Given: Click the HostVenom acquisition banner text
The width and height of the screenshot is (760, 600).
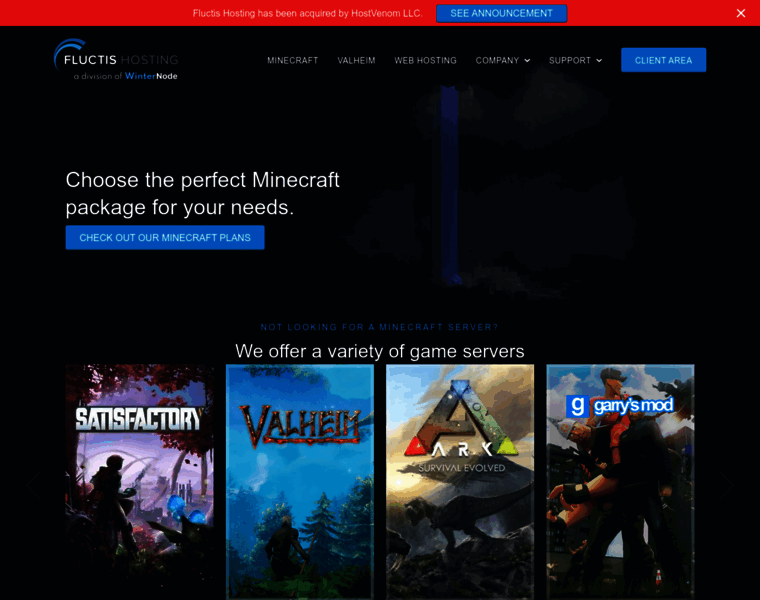Looking at the screenshot, I should click(x=307, y=13).
